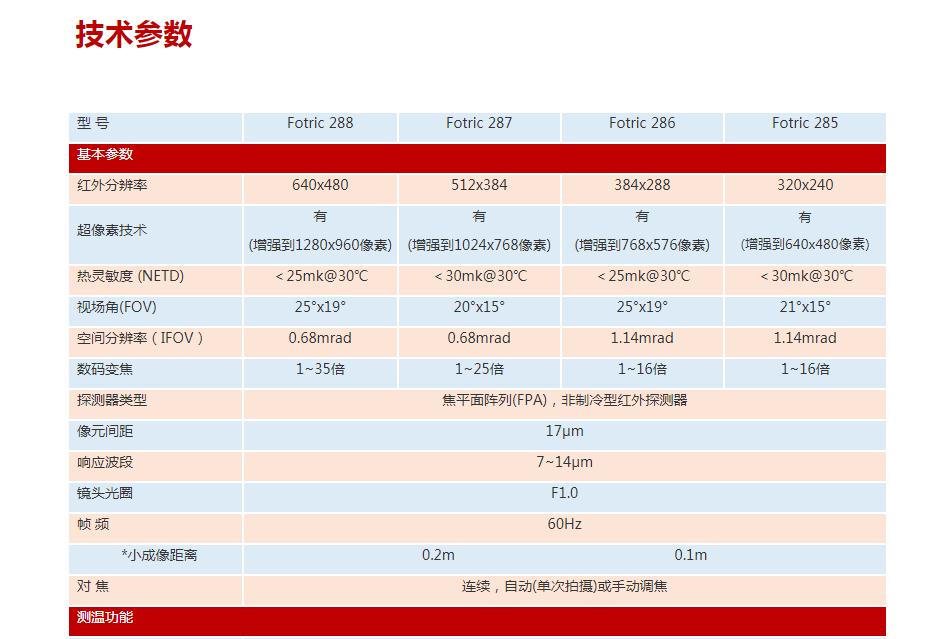935x639 pixels.
Task: Click the 焦平面阵列(FPA) detector description
Action: pos(565,400)
